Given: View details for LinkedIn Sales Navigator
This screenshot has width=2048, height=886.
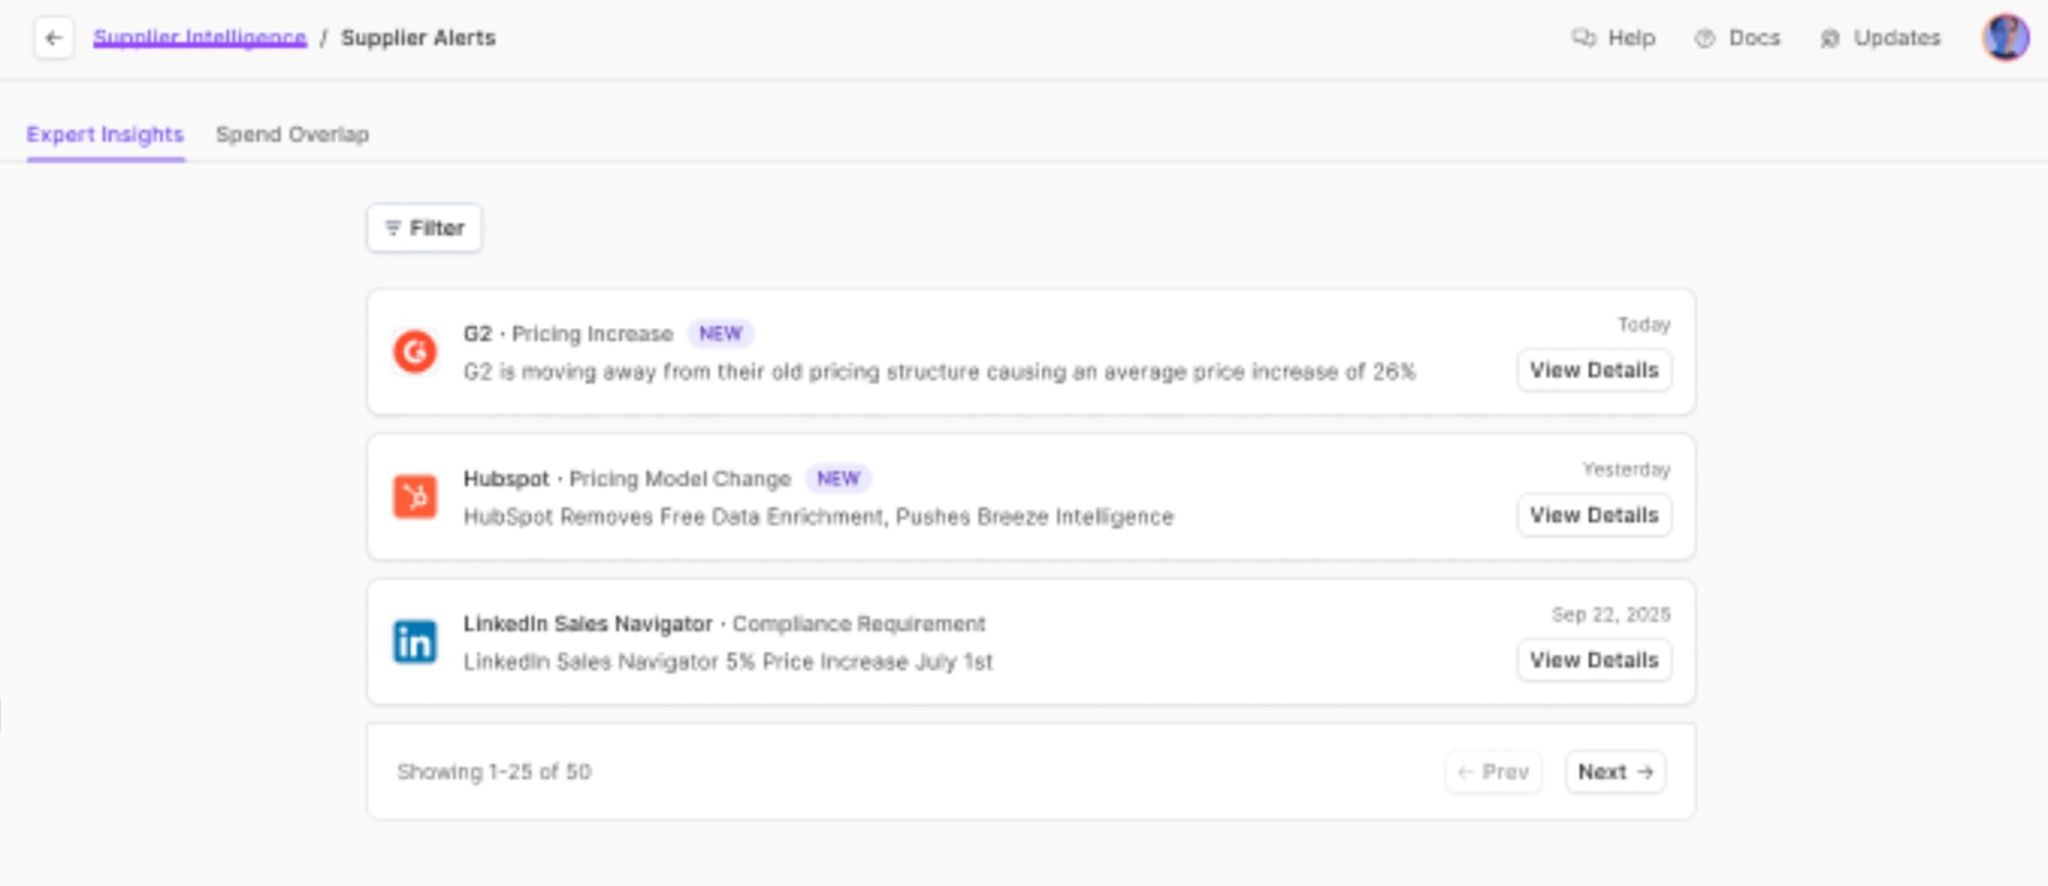Looking at the screenshot, I should click(x=1594, y=660).
